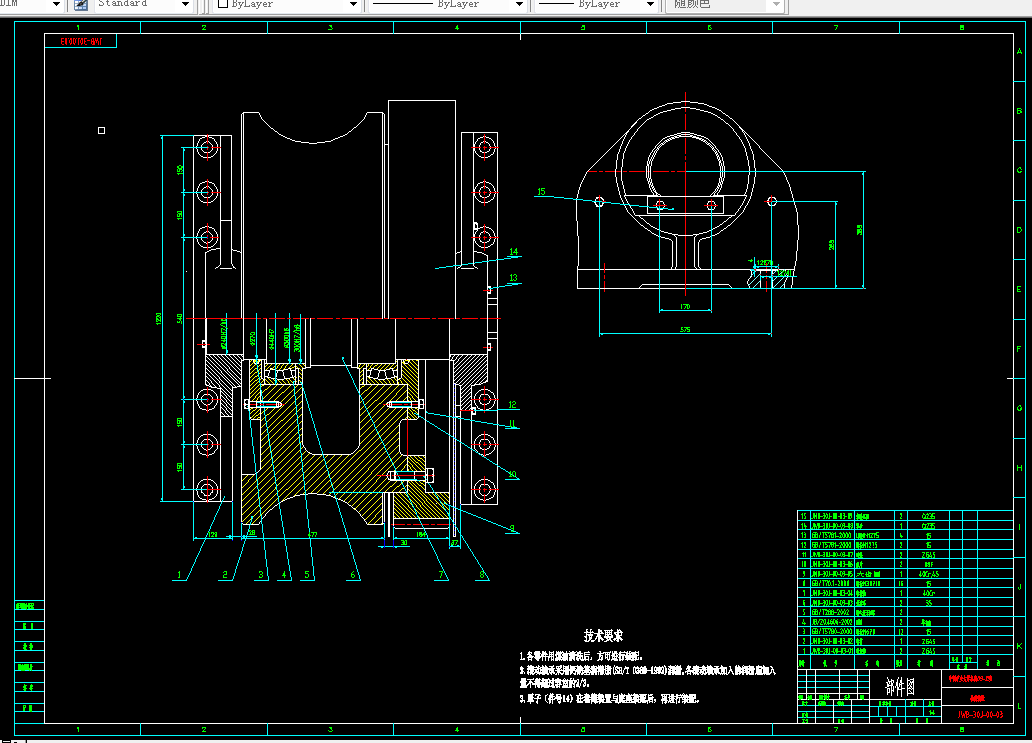1032x743 pixels.
Task: Click part balloon number 15
Action: [541, 192]
